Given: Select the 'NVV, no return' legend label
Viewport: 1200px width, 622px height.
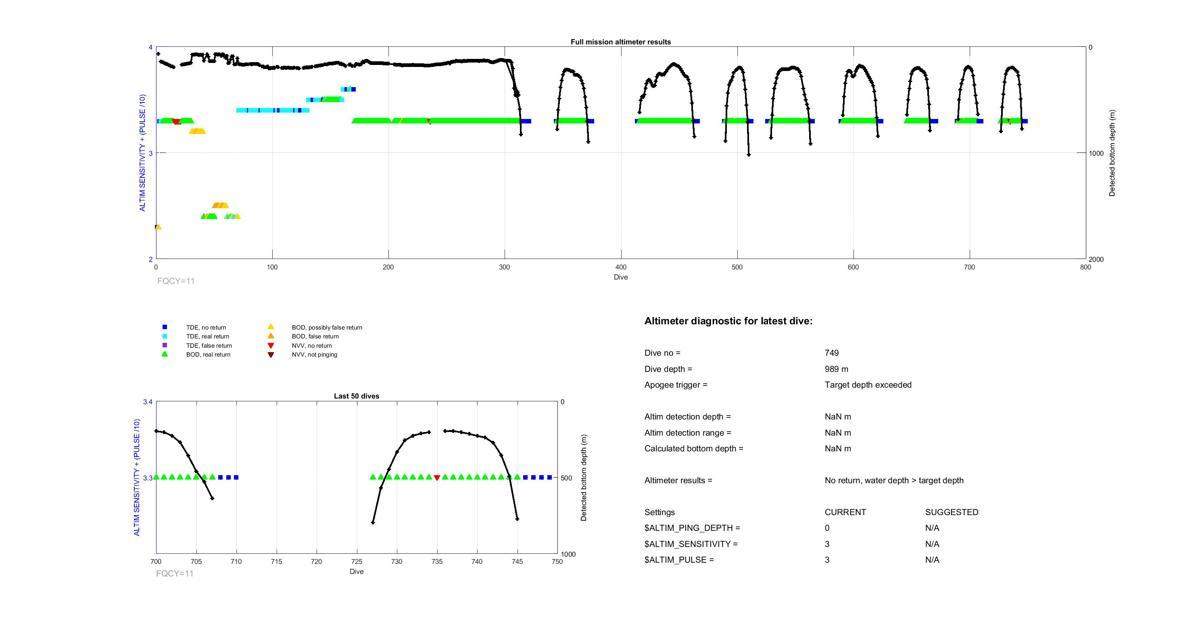Looking at the screenshot, I should pyautogui.click(x=312, y=345).
